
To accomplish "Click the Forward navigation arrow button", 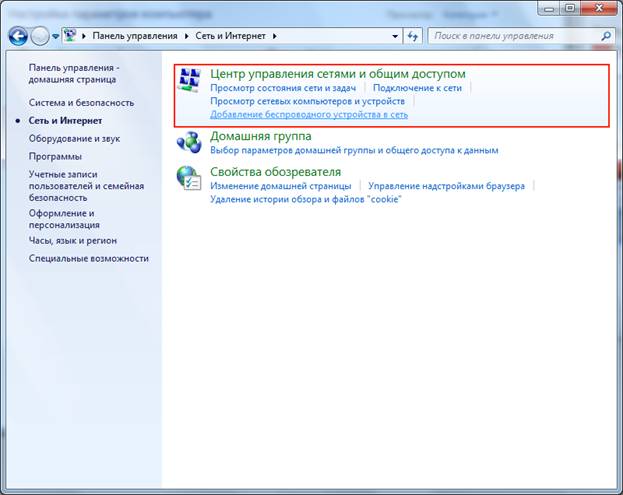I will (40, 35).
